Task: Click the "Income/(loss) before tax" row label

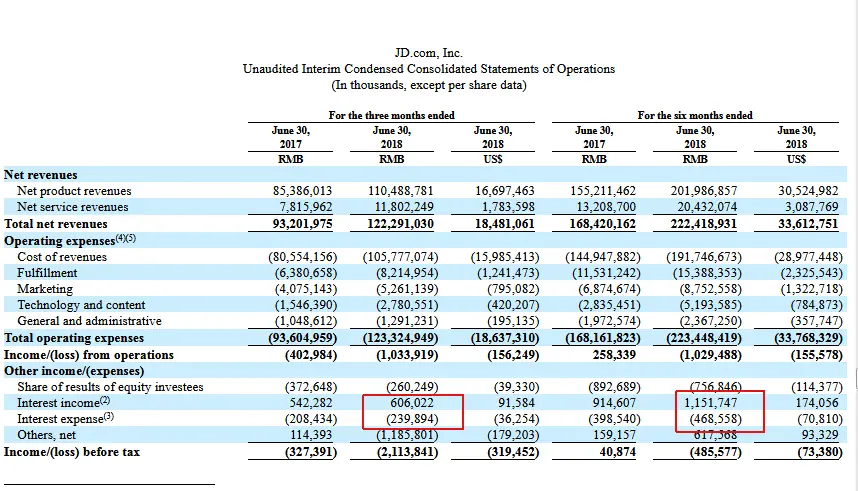Action: (x=72, y=452)
